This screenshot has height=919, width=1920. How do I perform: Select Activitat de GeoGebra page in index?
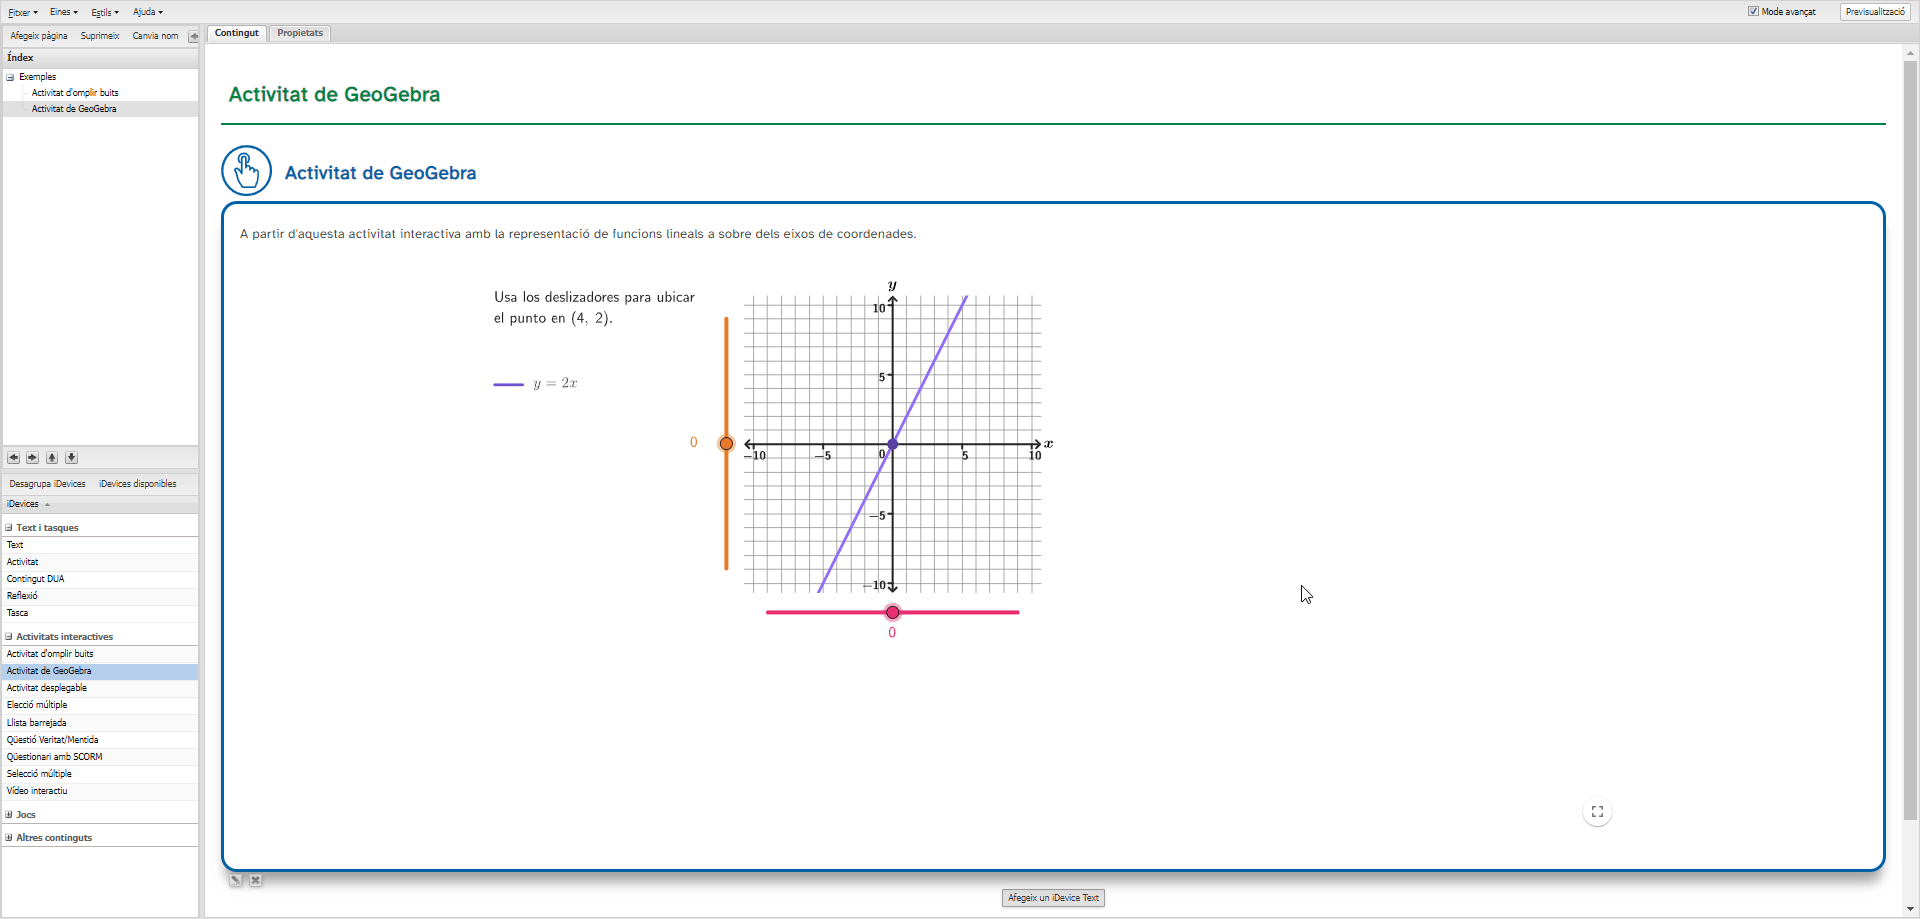click(74, 109)
